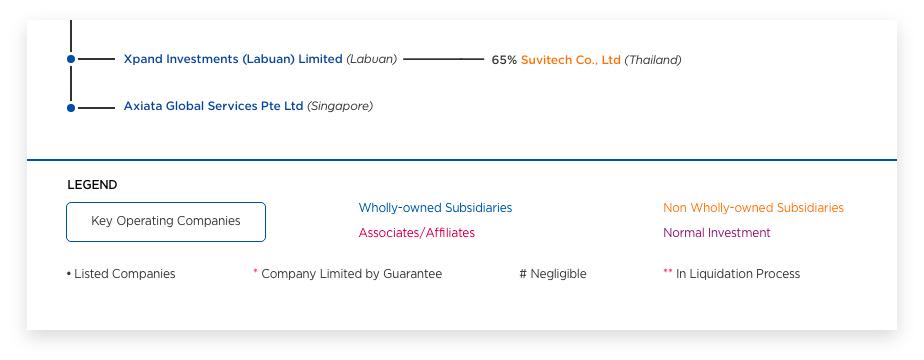This screenshot has height=360, width=924.
Task: Click the # Negligible legend item
Action: coord(553,274)
